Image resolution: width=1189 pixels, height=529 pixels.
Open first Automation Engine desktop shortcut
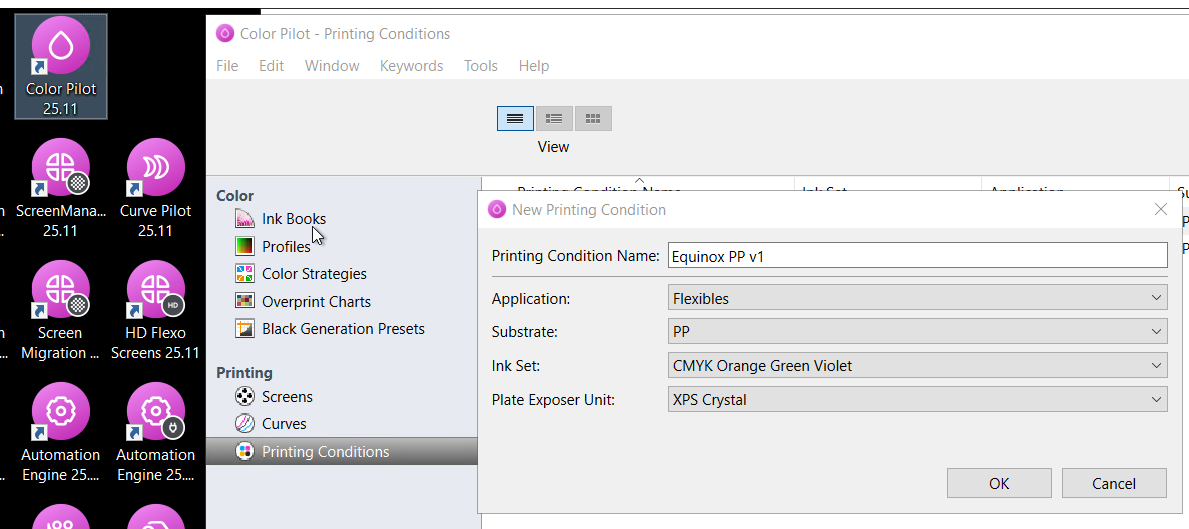click(61, 432)
